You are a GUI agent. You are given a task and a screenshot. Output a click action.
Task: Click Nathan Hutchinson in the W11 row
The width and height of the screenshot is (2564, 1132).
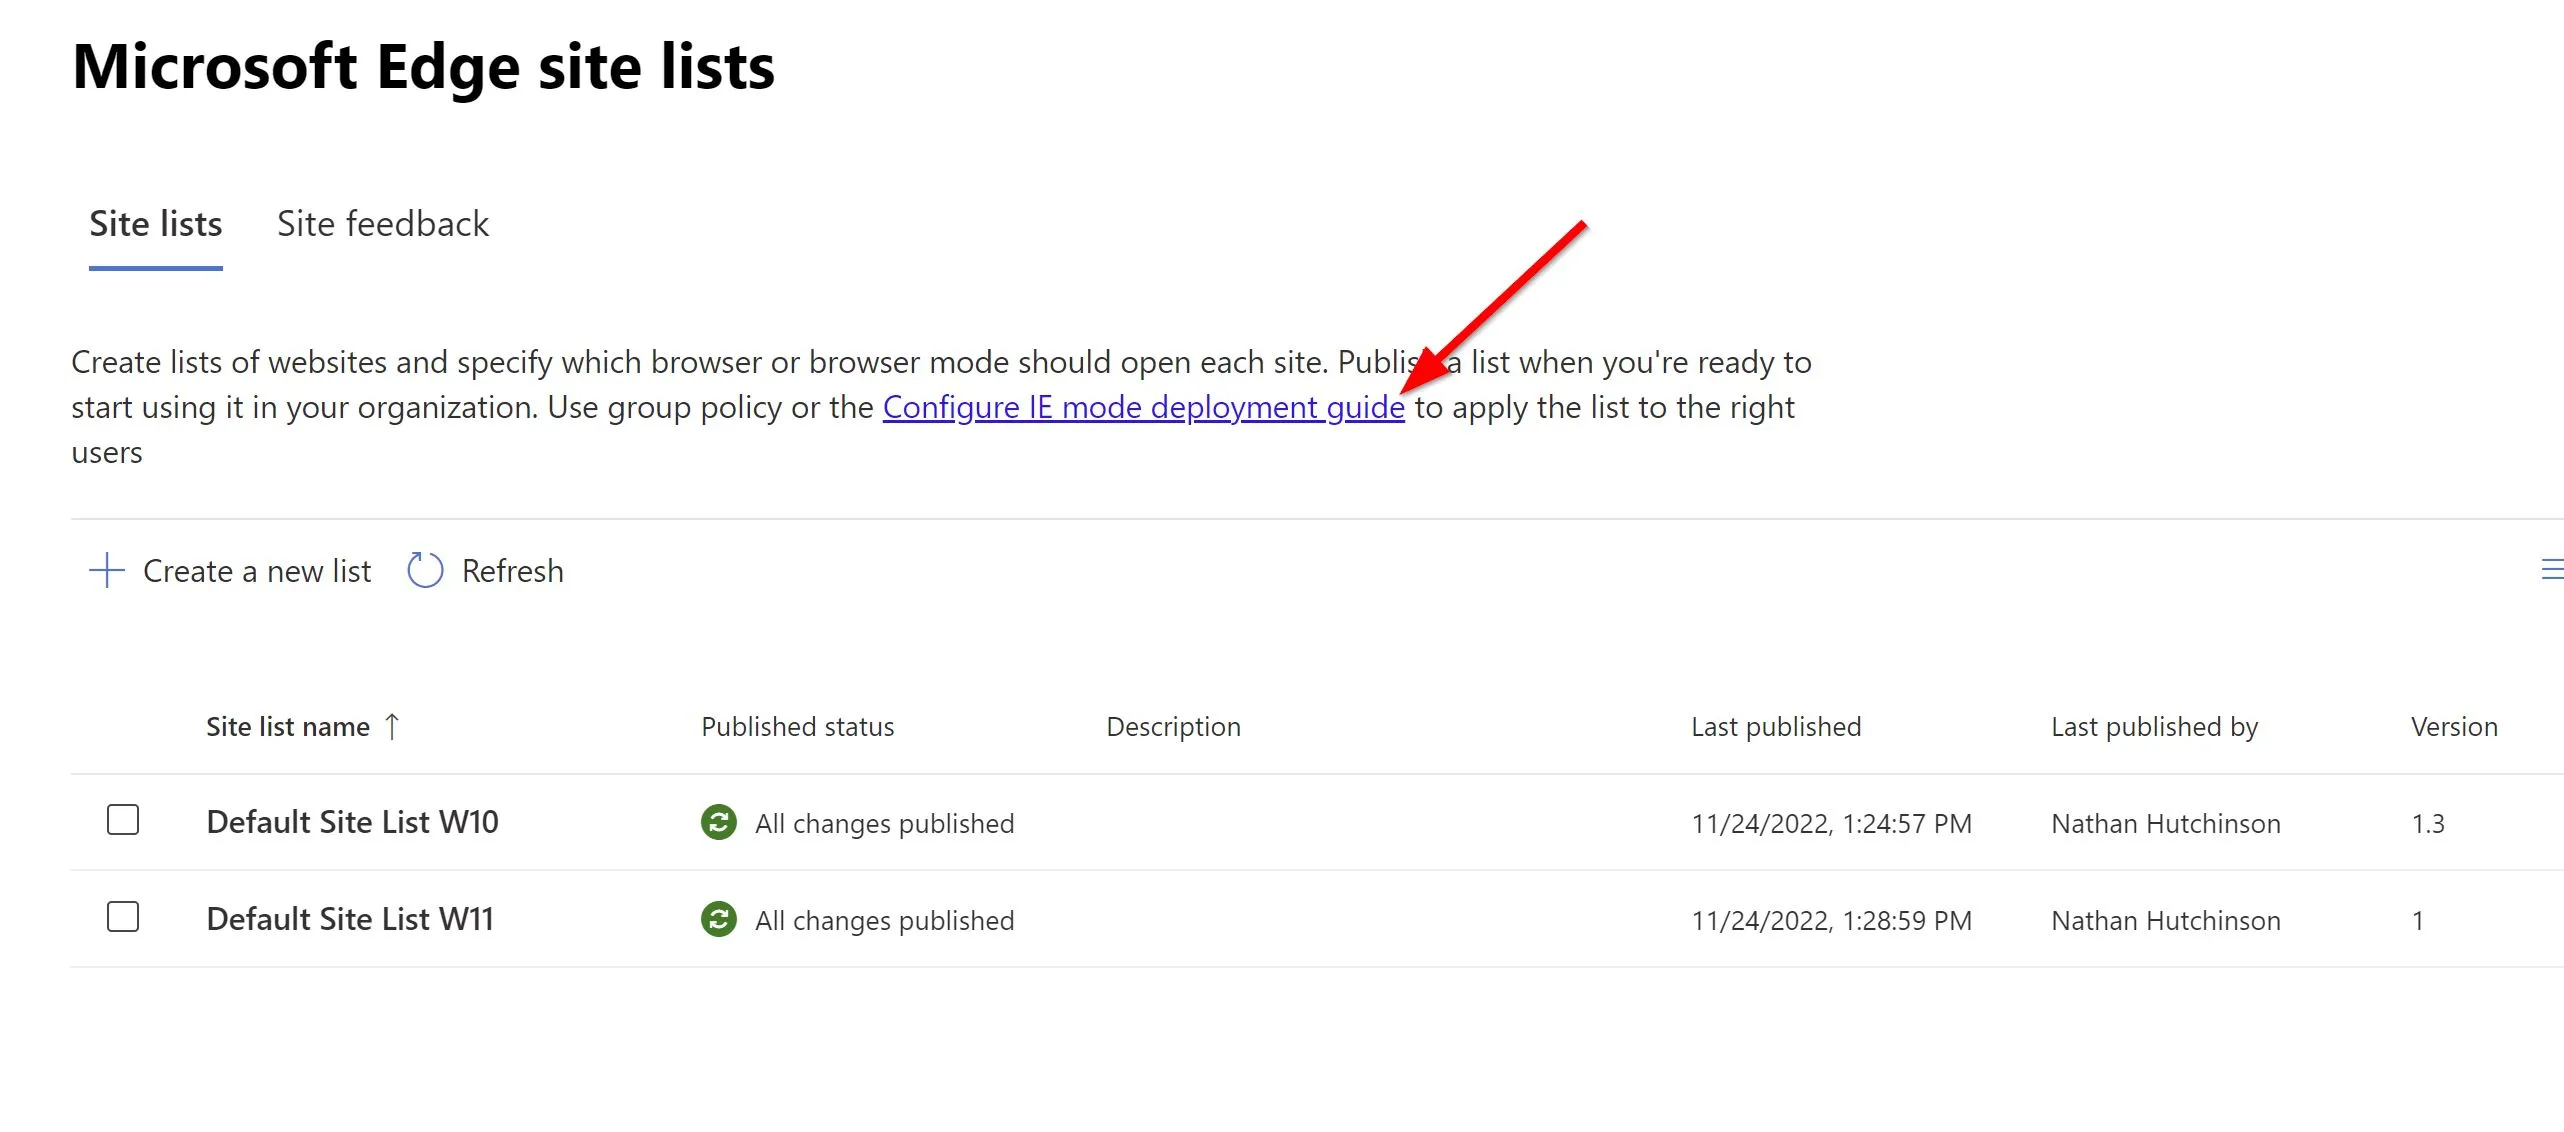pos(2166,921)
